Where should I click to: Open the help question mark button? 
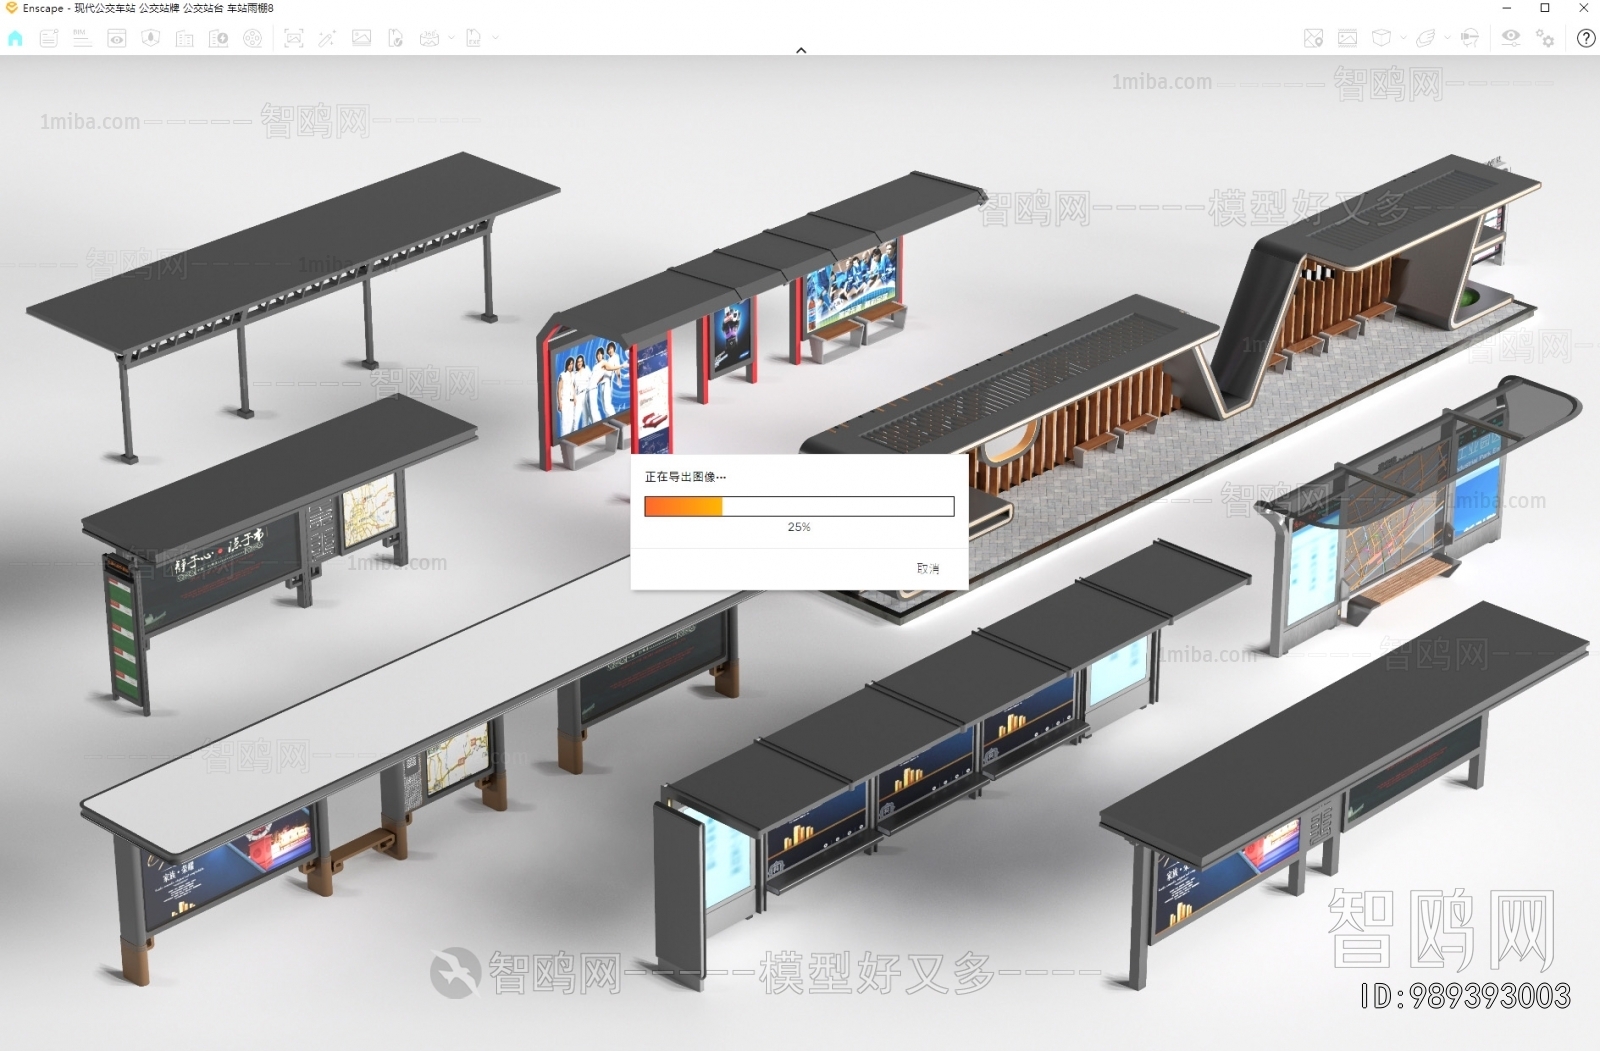1586,38
